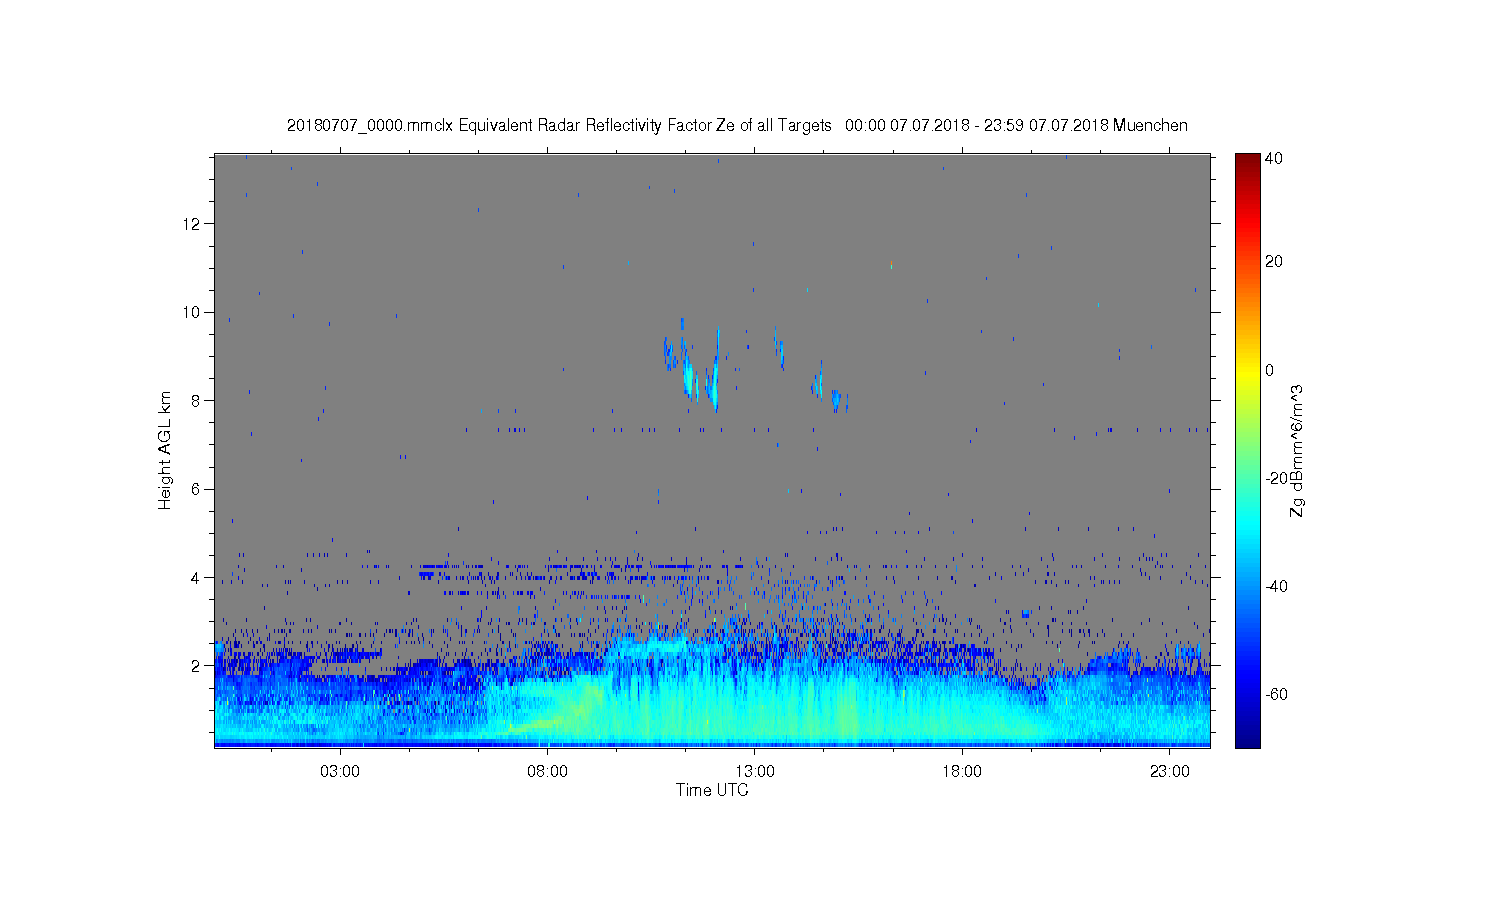
Task: Click the 18:00 time tick label
Action: pos(963,772)
